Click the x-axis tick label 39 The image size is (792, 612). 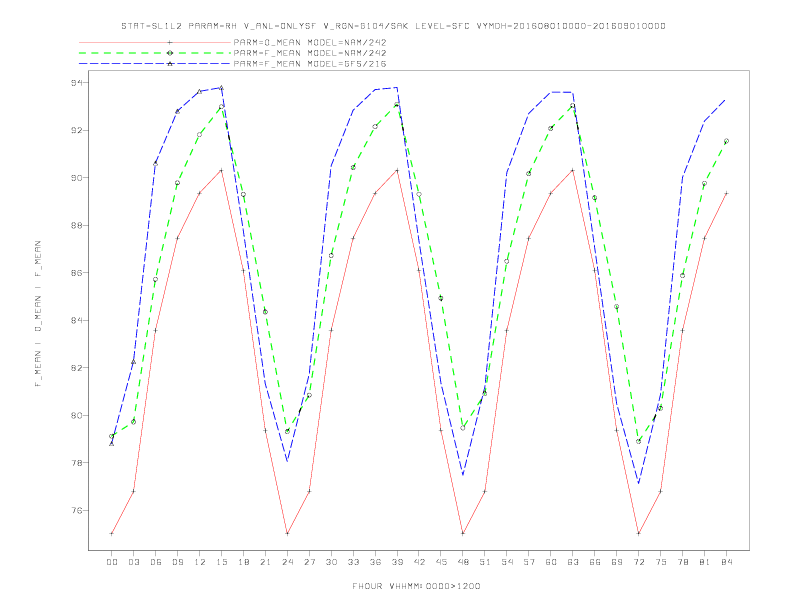point(397,562)
